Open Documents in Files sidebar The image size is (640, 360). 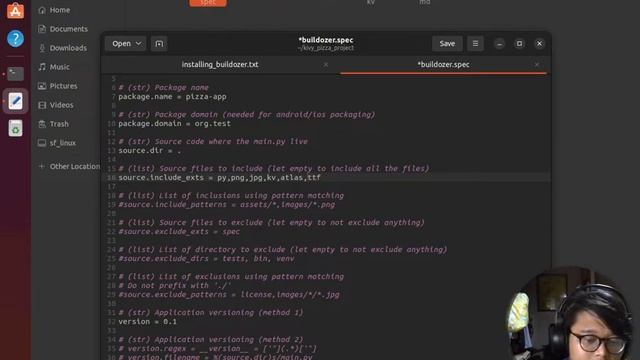[x=69, y=29]
